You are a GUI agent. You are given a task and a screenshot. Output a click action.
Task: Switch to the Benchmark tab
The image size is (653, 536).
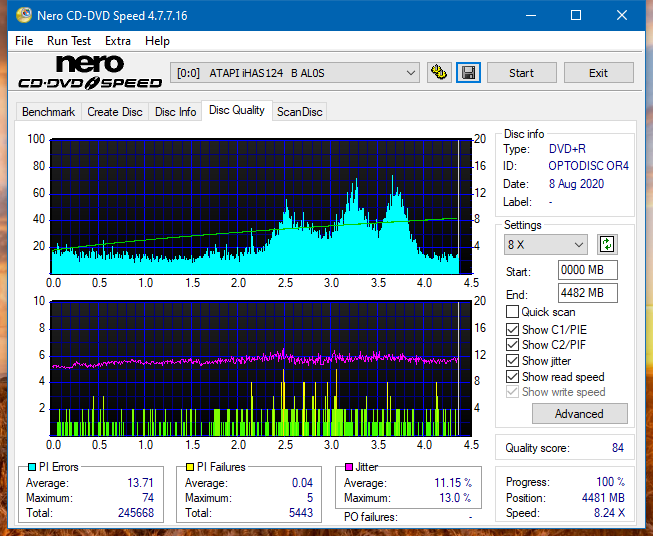[x=49, y=112]
